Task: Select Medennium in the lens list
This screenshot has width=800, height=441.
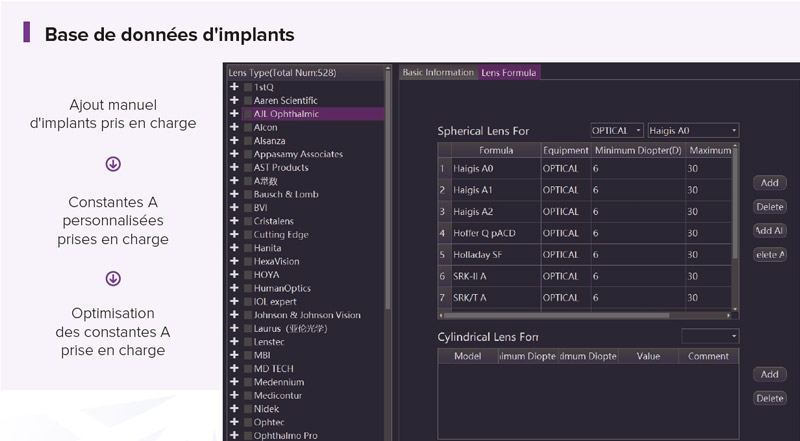Action: coord(279,382)
